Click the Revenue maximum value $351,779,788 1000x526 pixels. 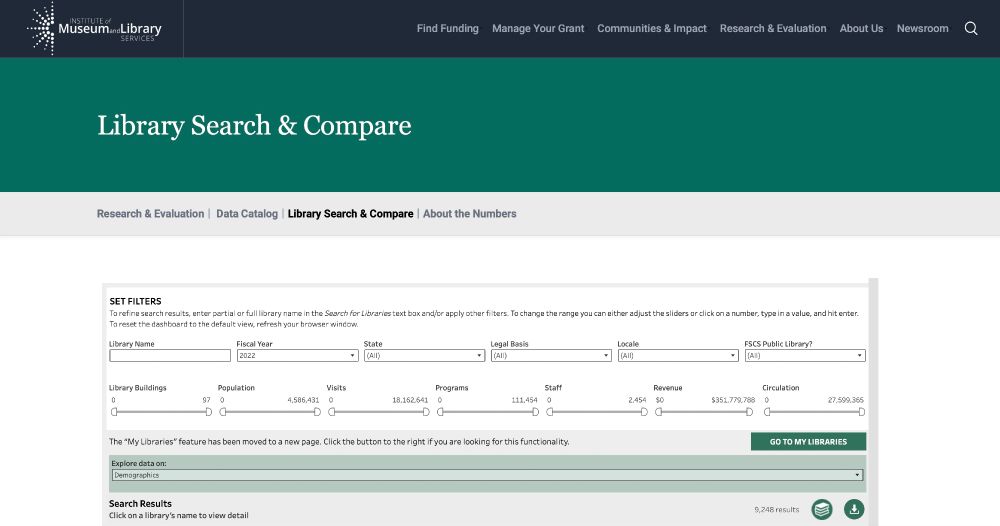[733, 400]
